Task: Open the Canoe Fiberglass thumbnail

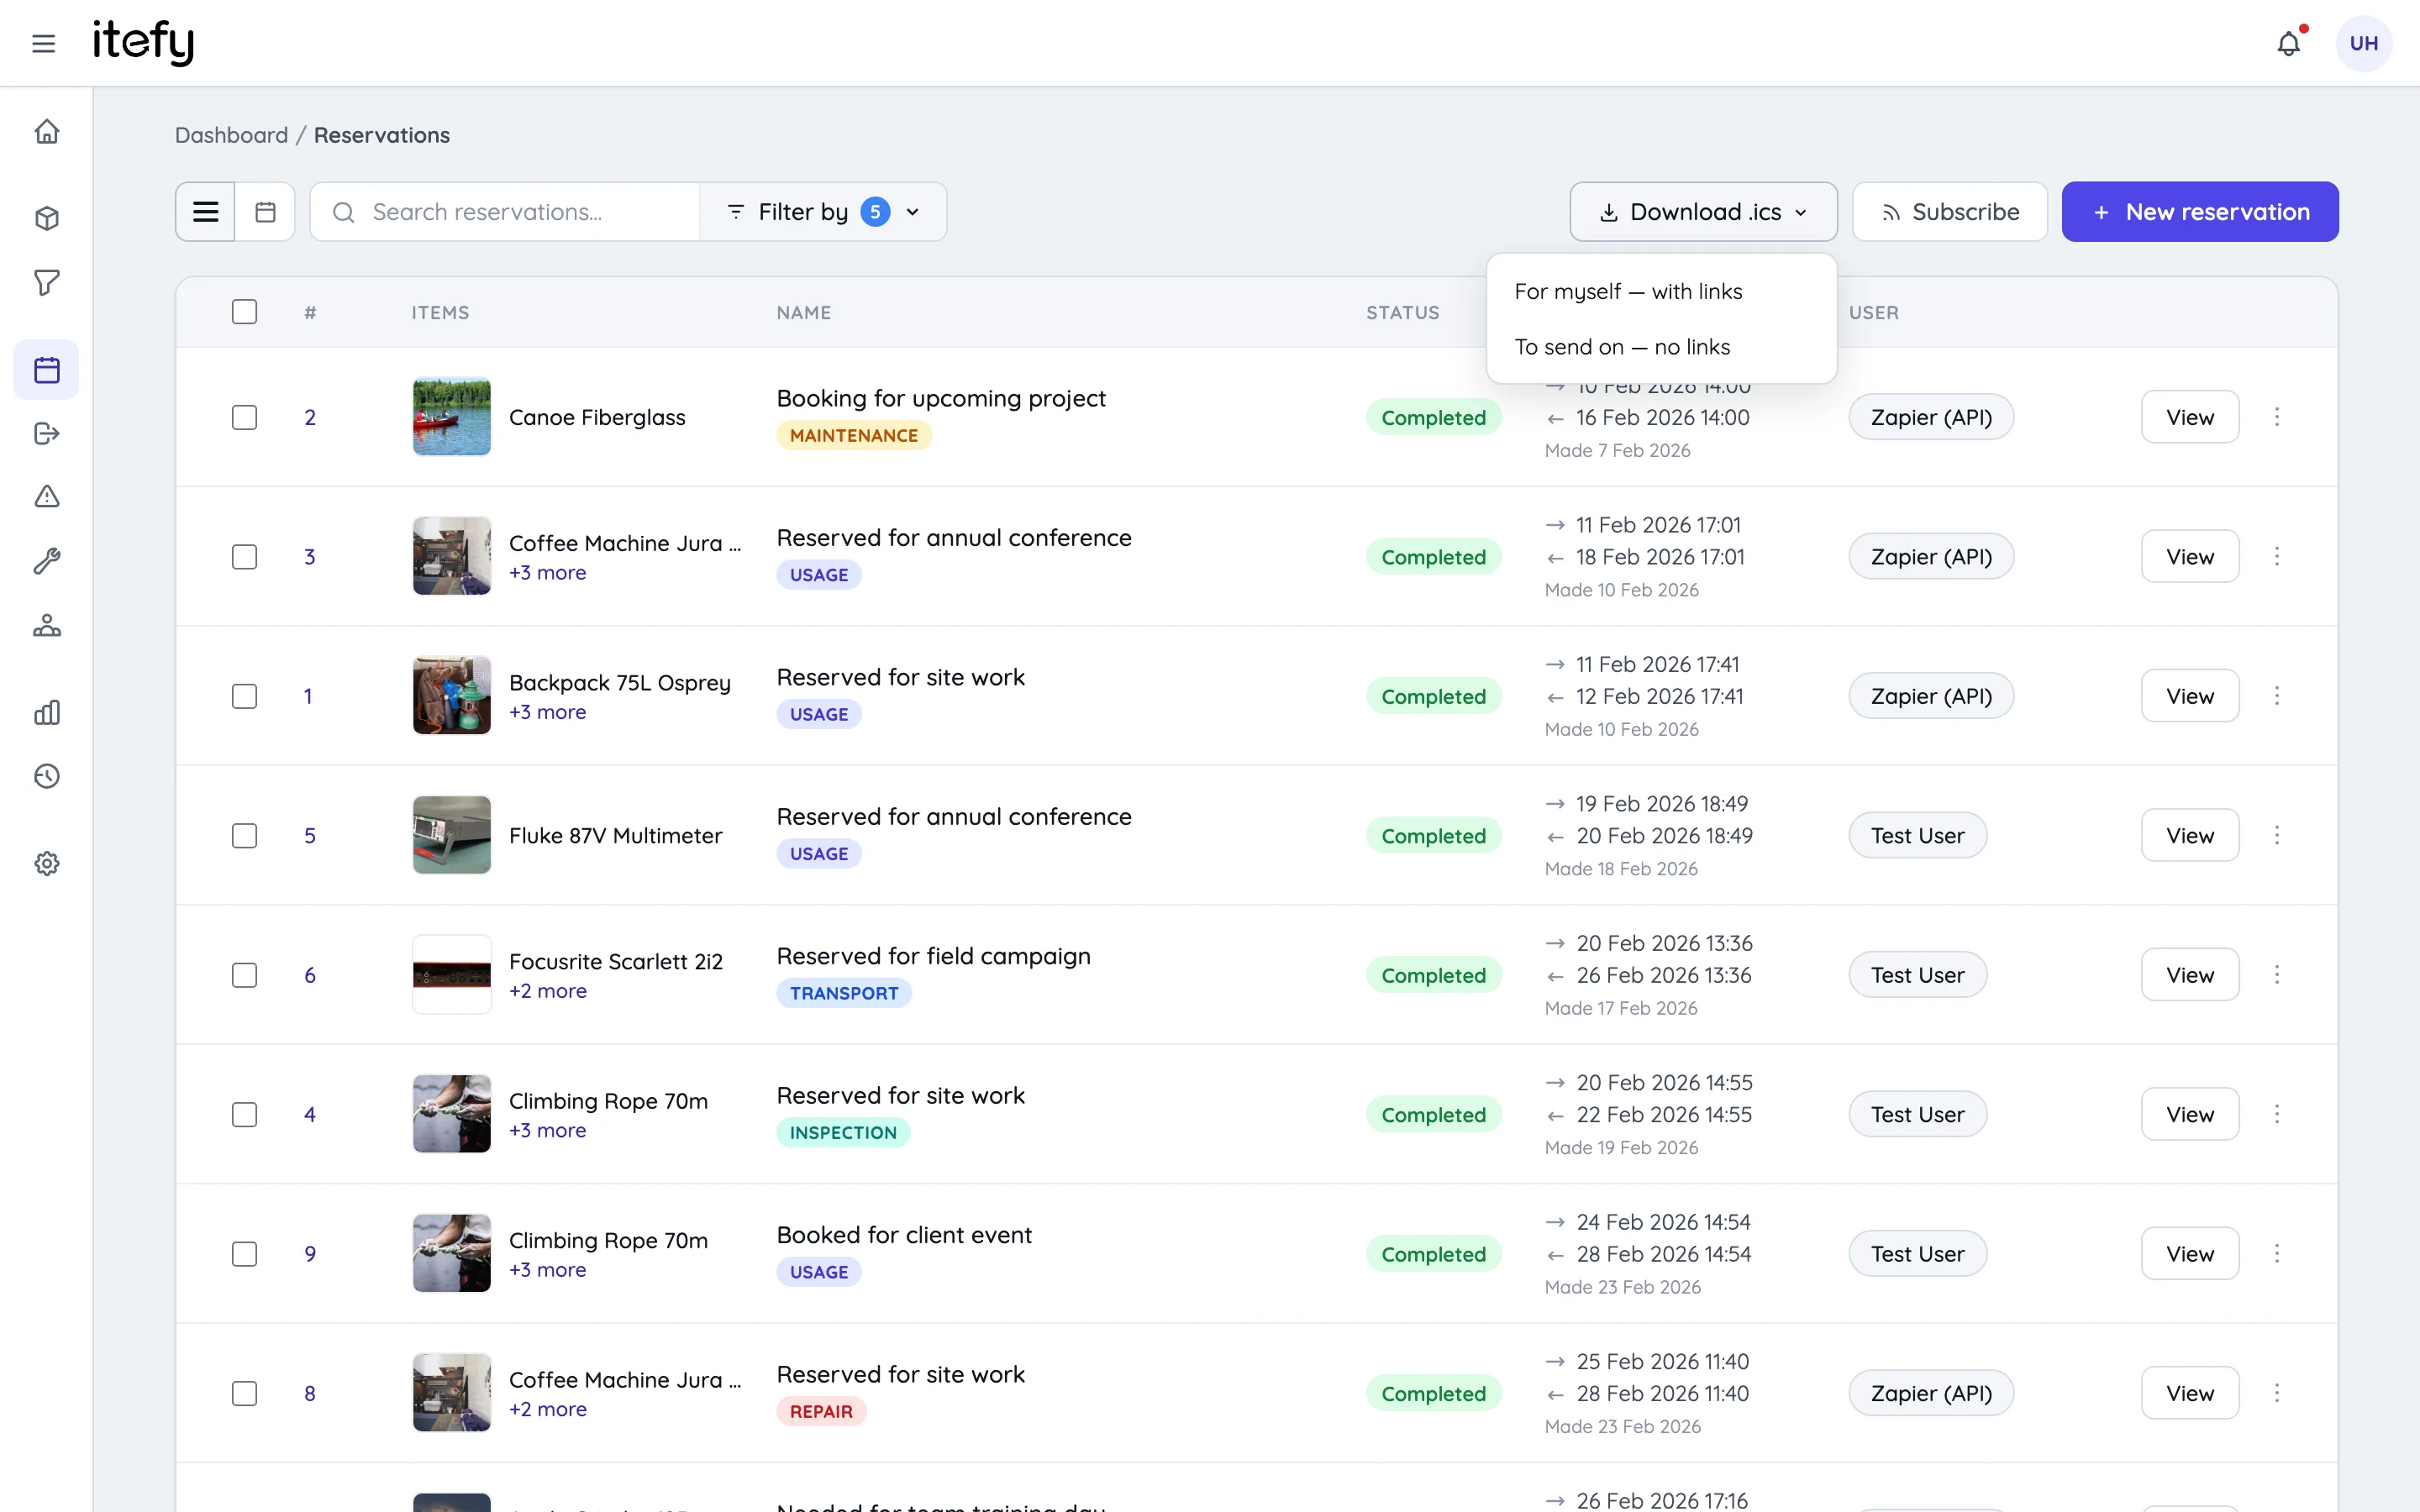Action: coord(452,417)
